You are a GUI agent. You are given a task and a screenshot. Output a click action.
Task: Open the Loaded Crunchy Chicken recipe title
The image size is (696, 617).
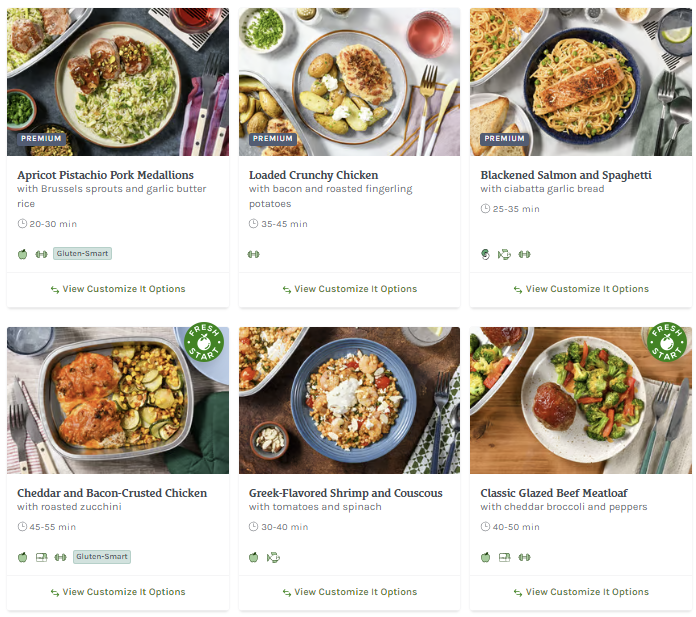point(313,175)
